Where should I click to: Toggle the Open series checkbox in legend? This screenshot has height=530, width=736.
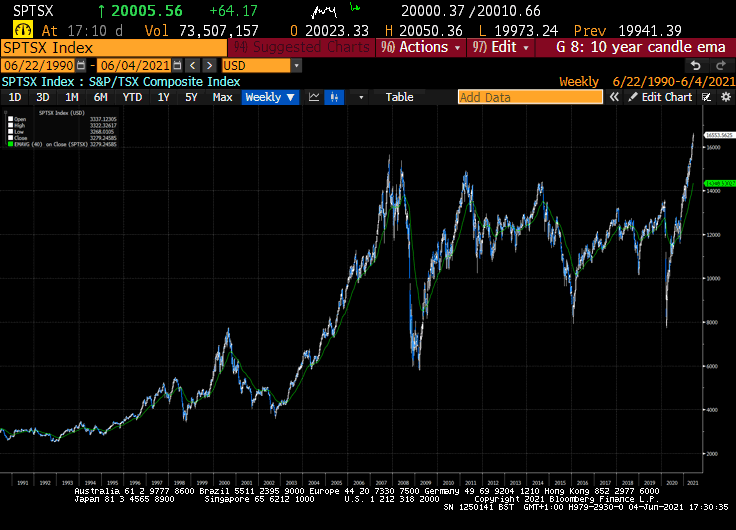click(x=10, y=119)
